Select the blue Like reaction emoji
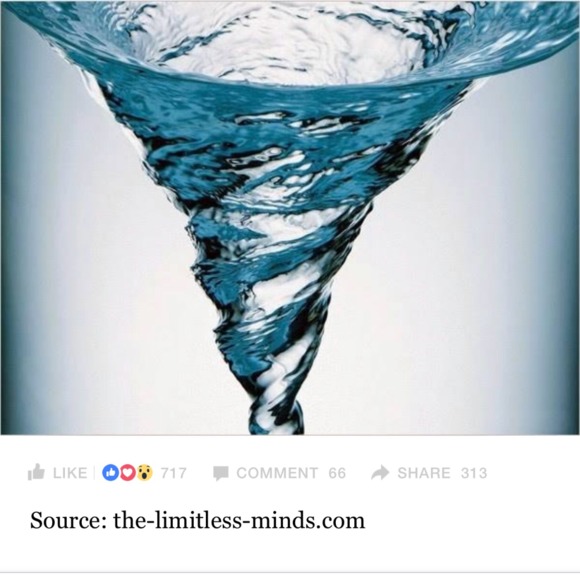 110,473
